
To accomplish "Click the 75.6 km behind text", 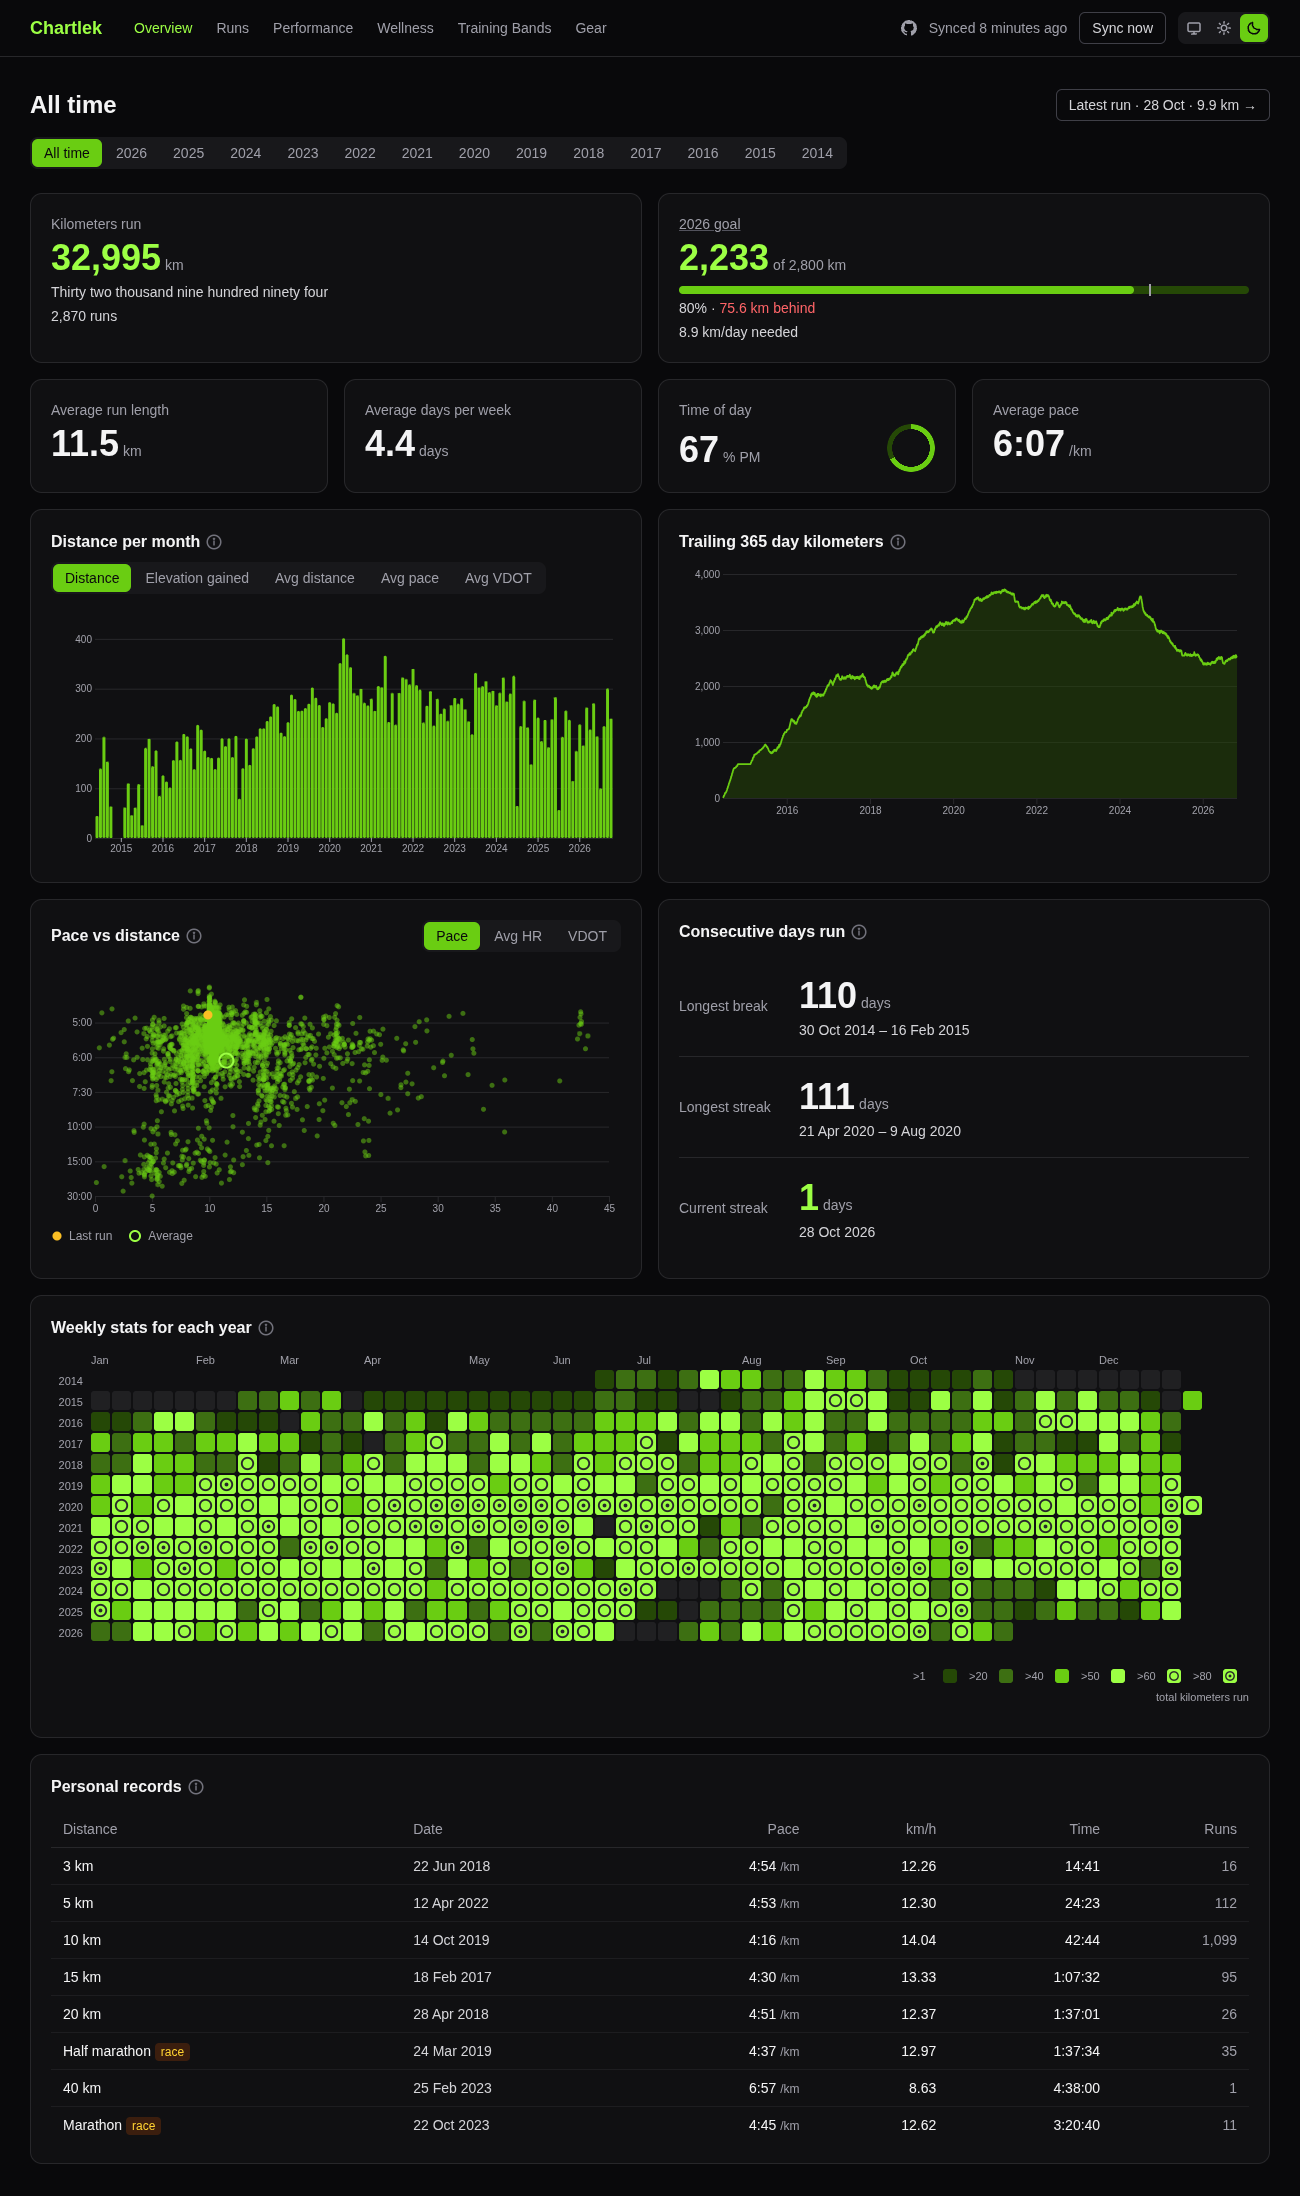I will (x=767, y=308).
